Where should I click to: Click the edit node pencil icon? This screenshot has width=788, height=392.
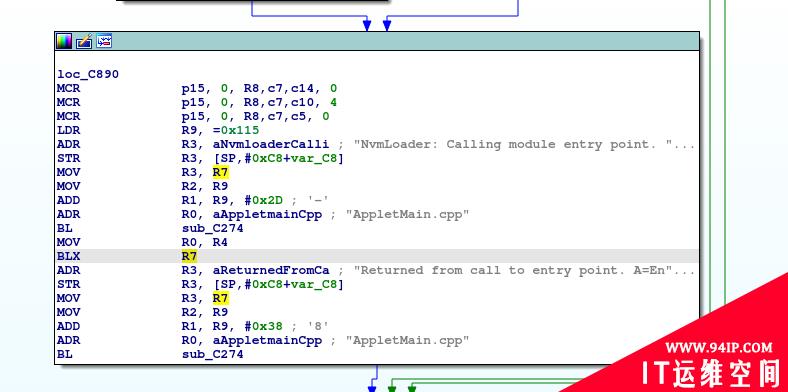84,41
